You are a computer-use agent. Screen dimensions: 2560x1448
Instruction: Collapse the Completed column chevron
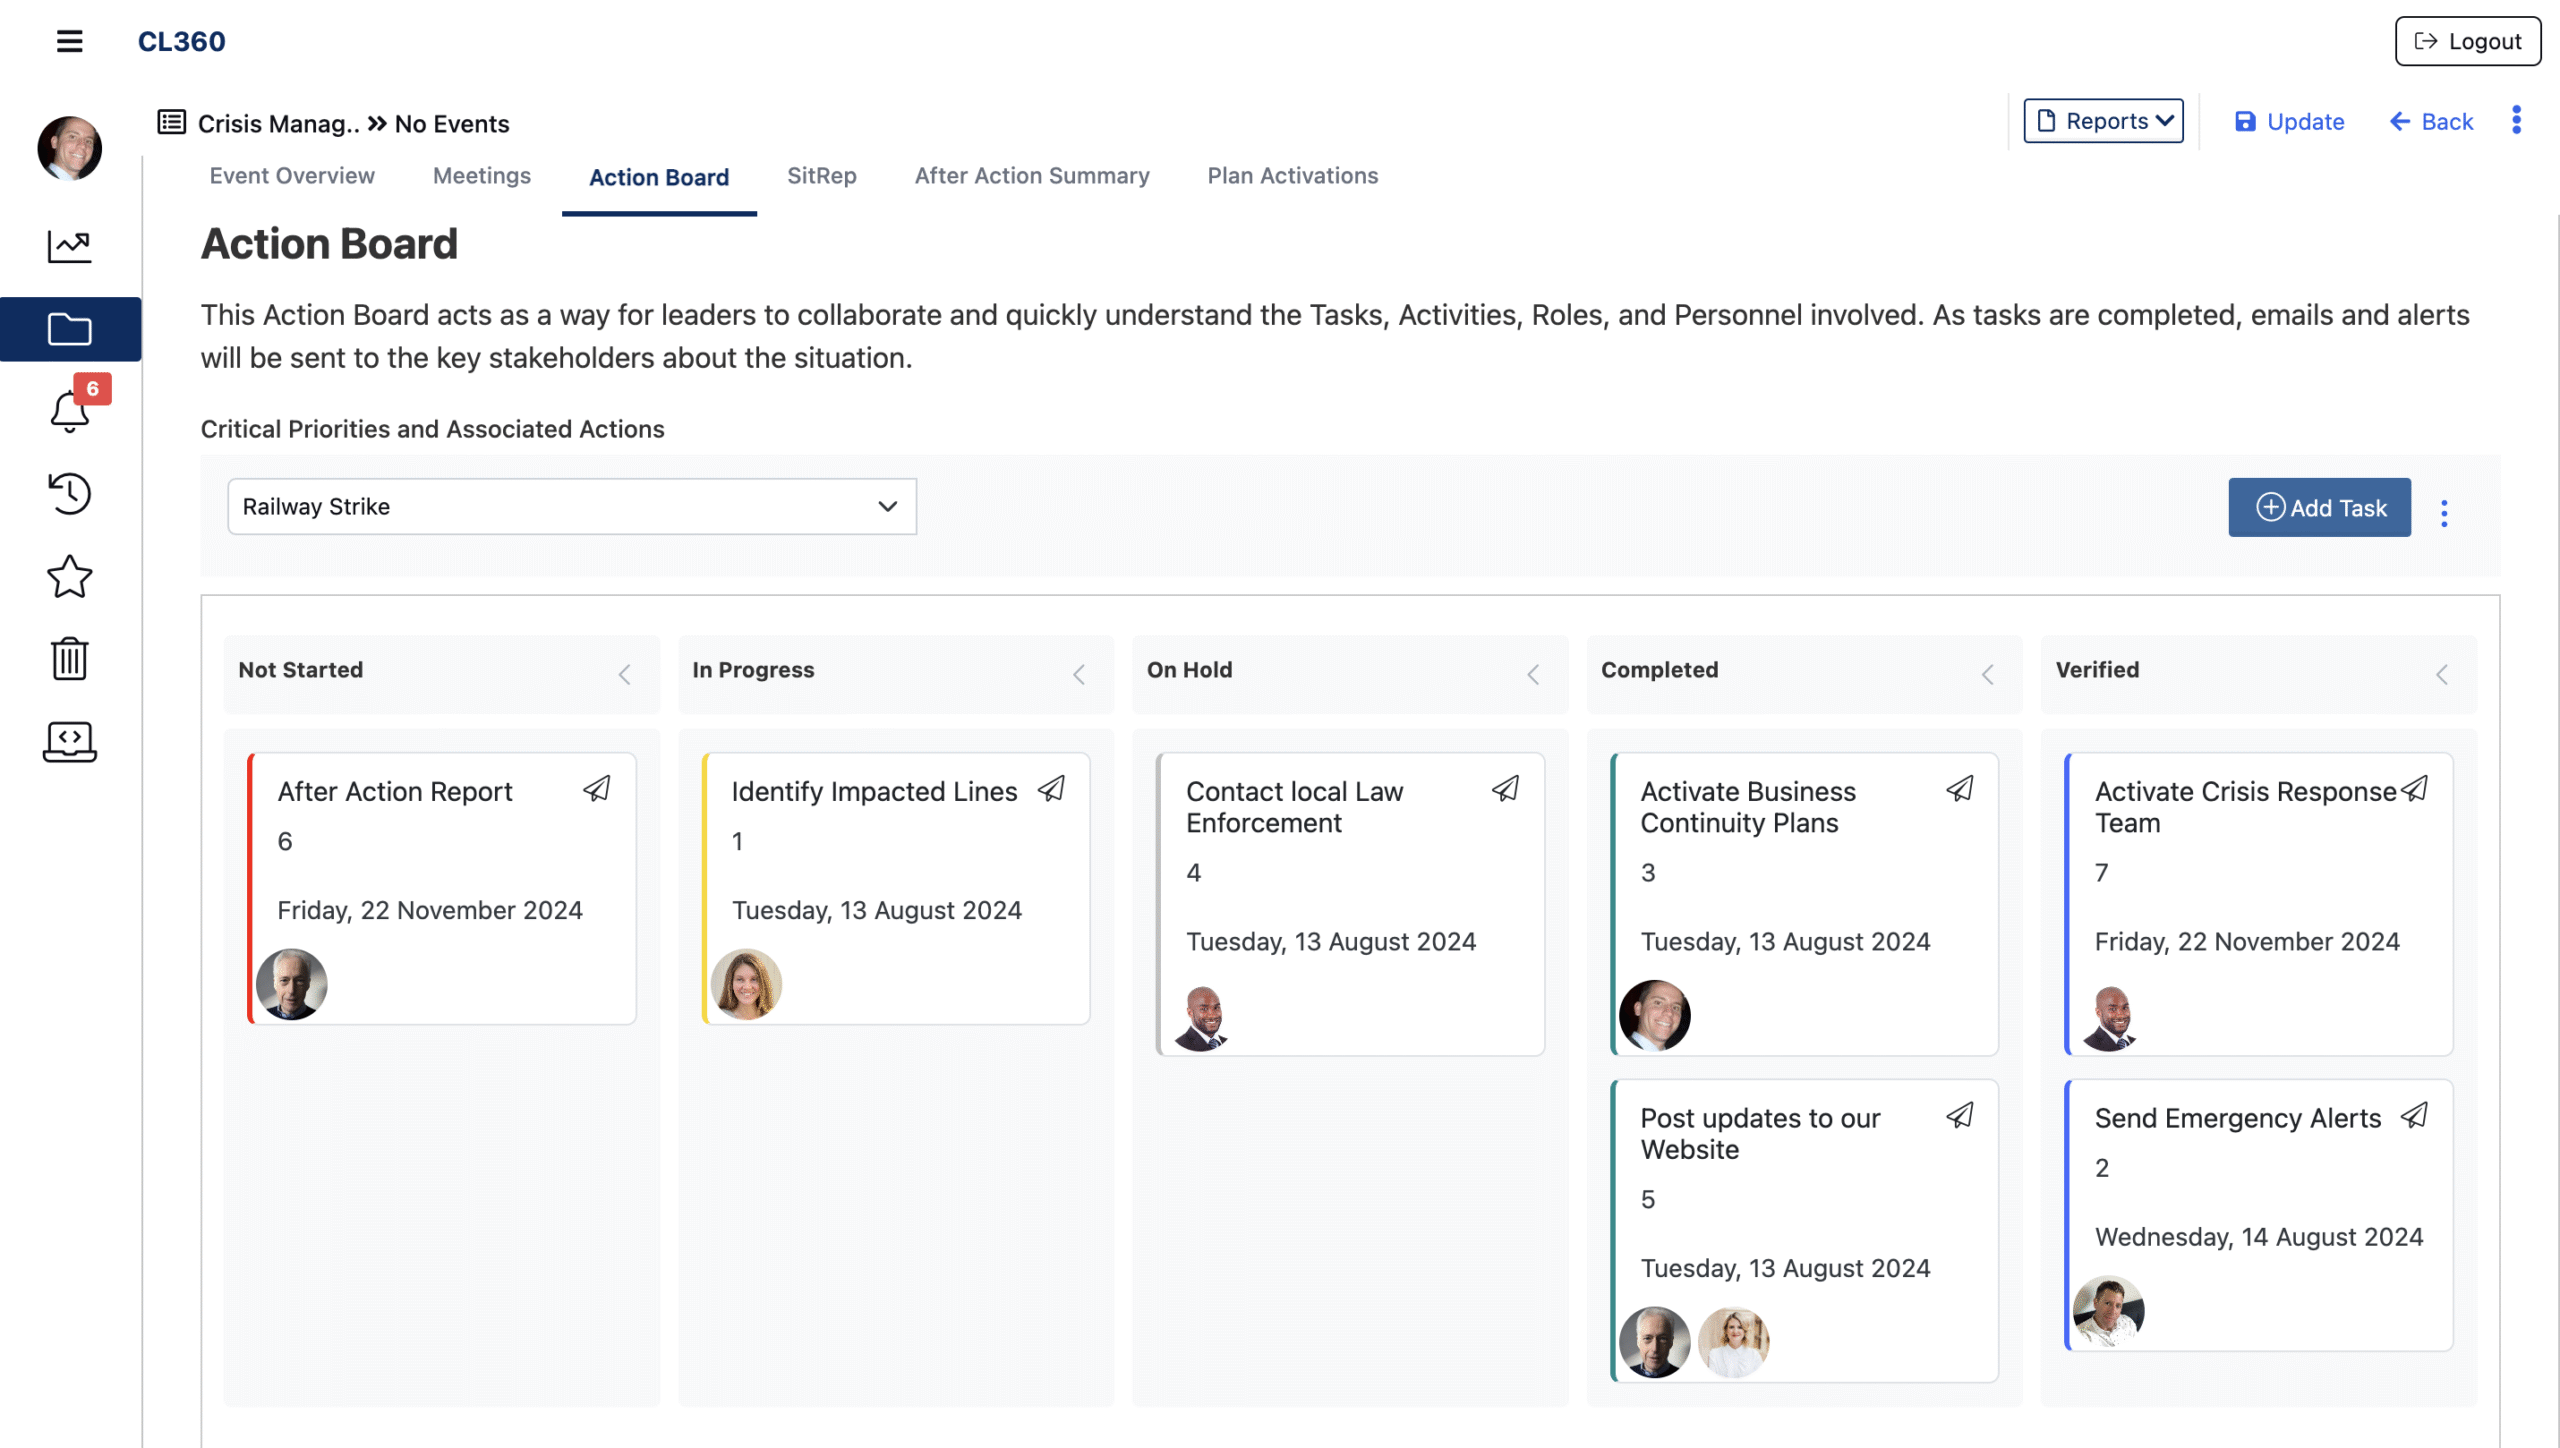click(1987, 674)
